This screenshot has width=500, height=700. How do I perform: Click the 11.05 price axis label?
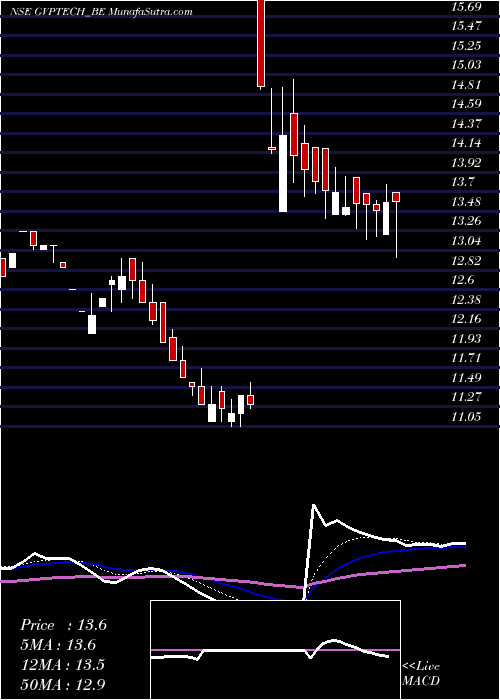point(466,417)
